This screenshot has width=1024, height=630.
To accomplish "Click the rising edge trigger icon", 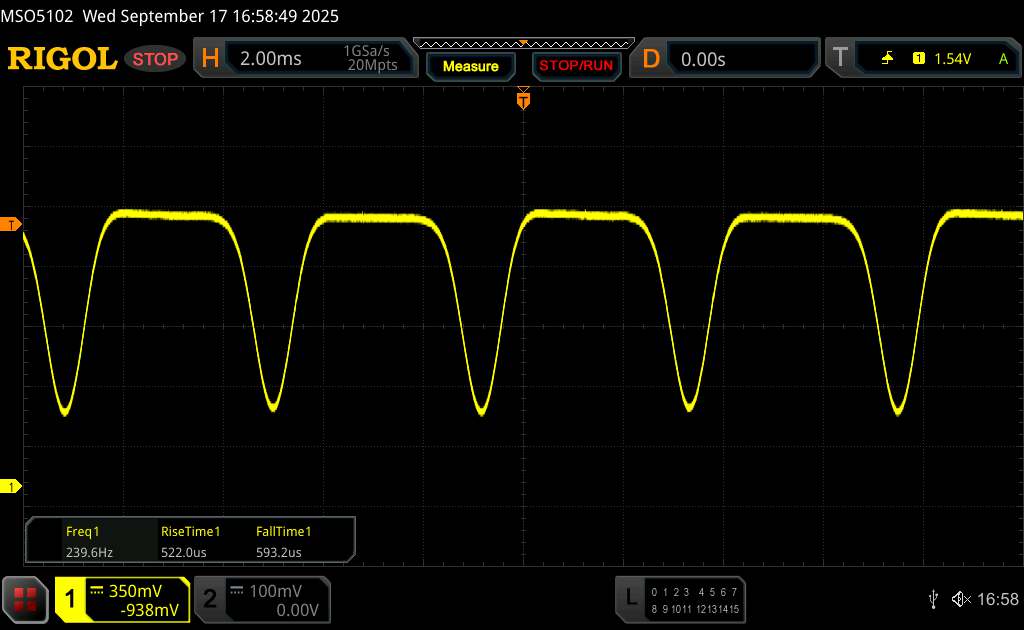I will coord(887,59).
